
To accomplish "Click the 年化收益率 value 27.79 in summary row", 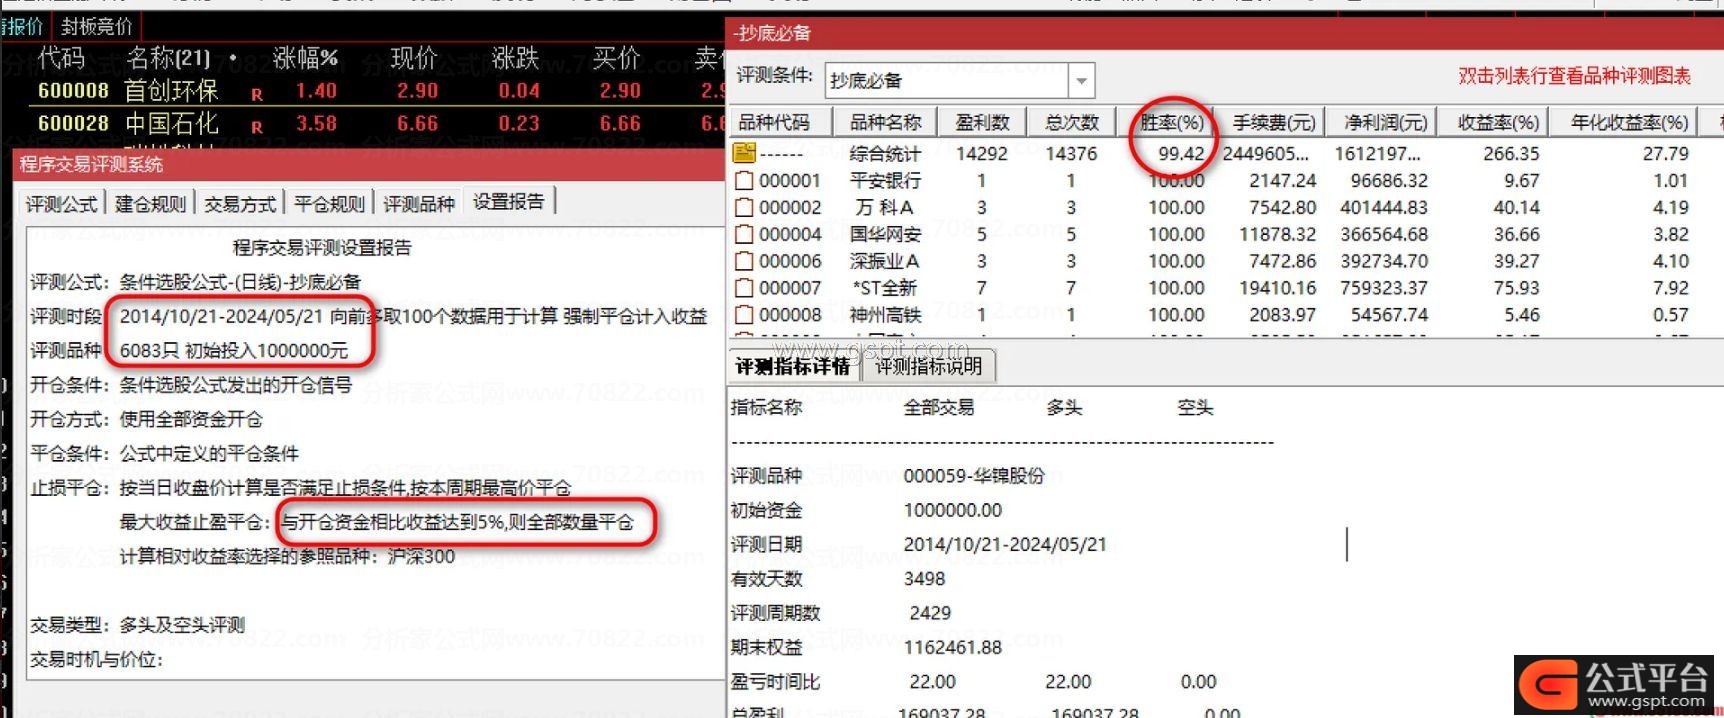I will [x=1665, y=153].
